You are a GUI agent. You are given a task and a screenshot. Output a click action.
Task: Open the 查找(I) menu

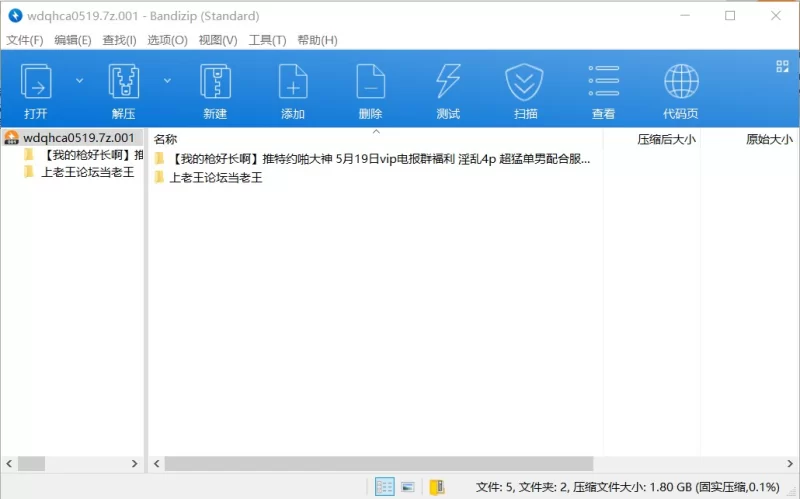[119, 40]
